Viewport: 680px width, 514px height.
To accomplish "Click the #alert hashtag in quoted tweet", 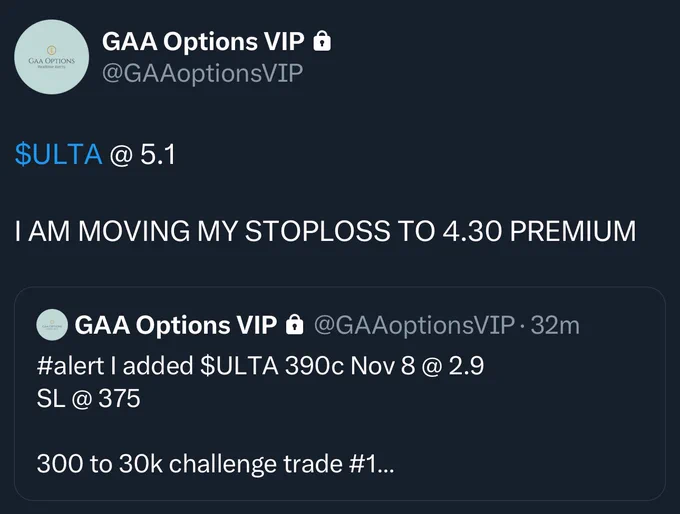I will click(70, 366).
